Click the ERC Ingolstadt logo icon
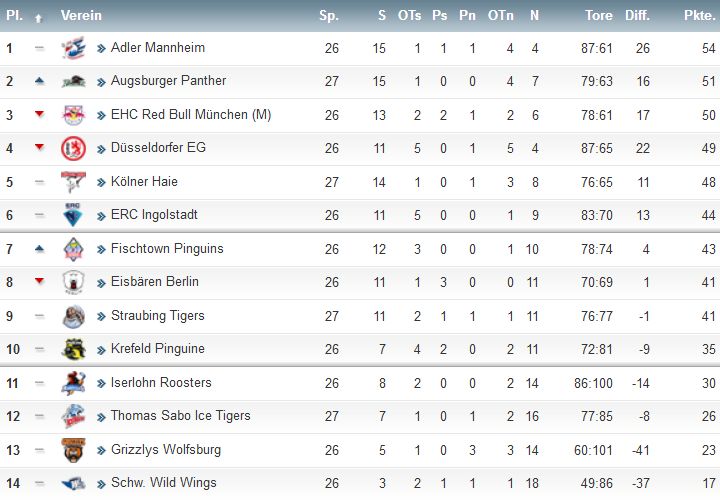The height and width of the screenshot is (500, 720). tap(73, 215)
